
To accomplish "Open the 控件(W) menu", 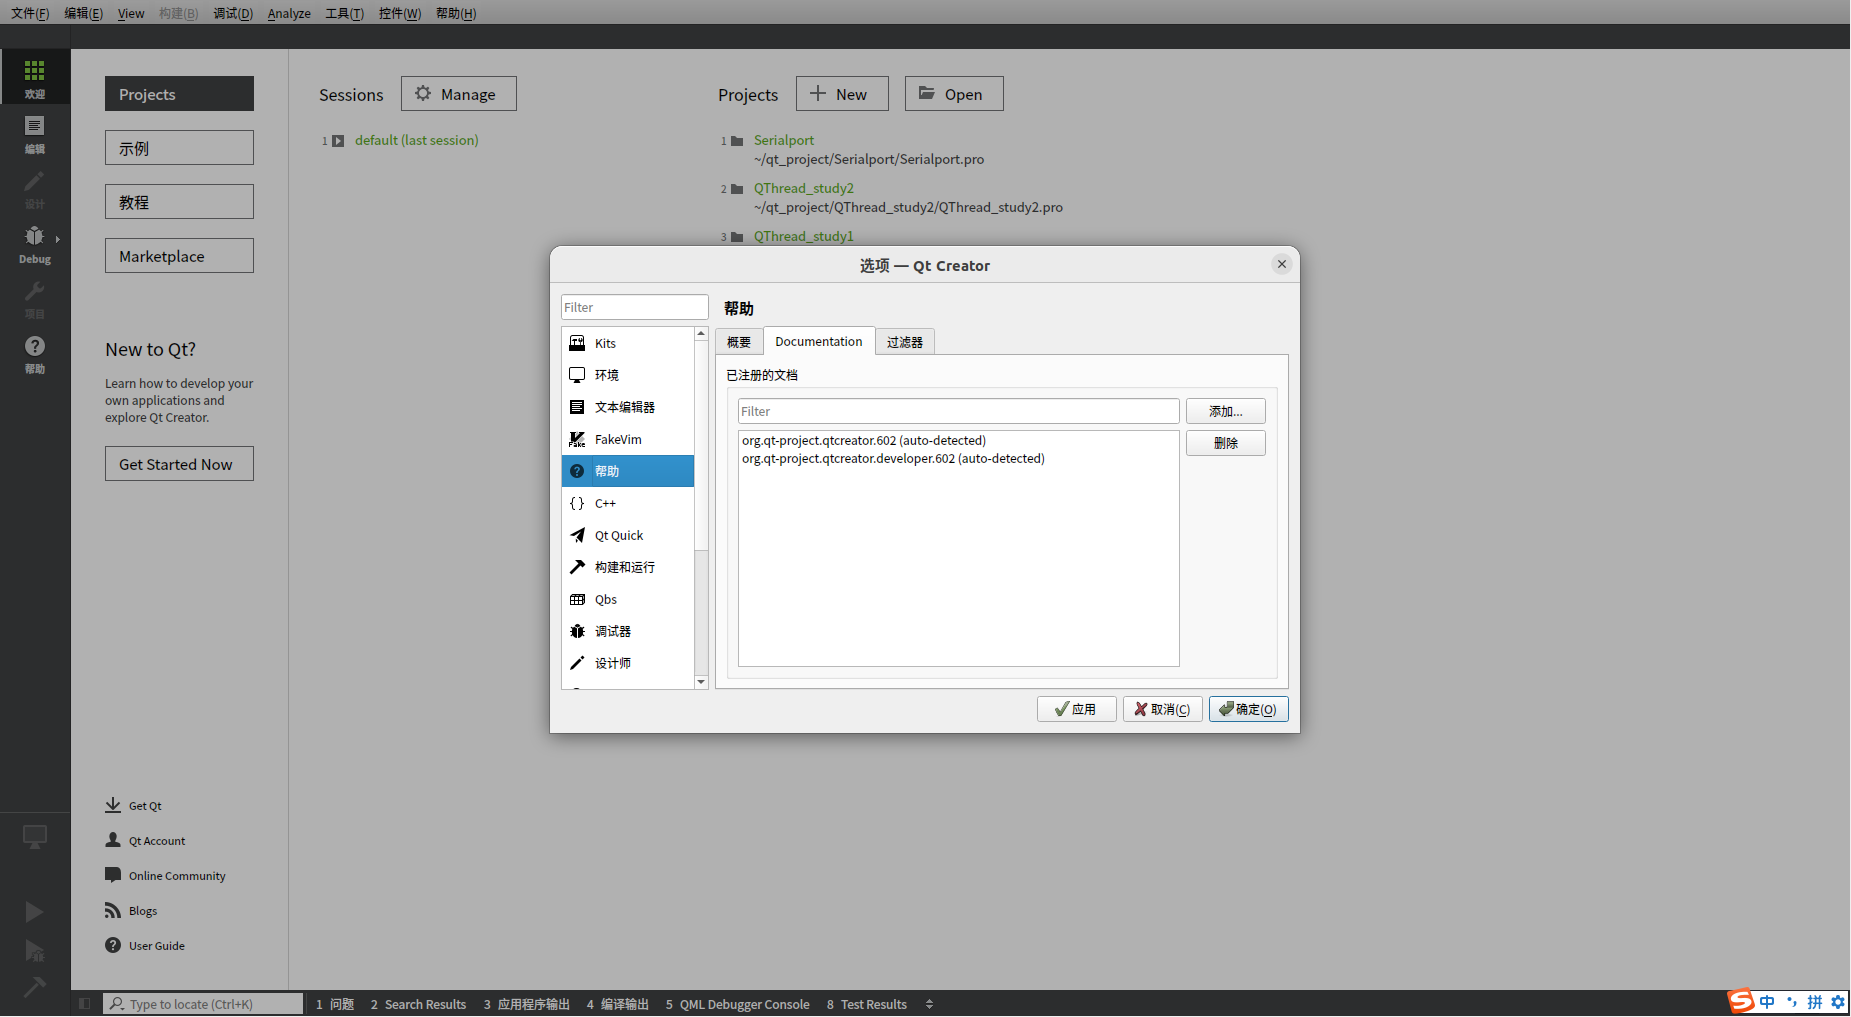I will (400, 13).
